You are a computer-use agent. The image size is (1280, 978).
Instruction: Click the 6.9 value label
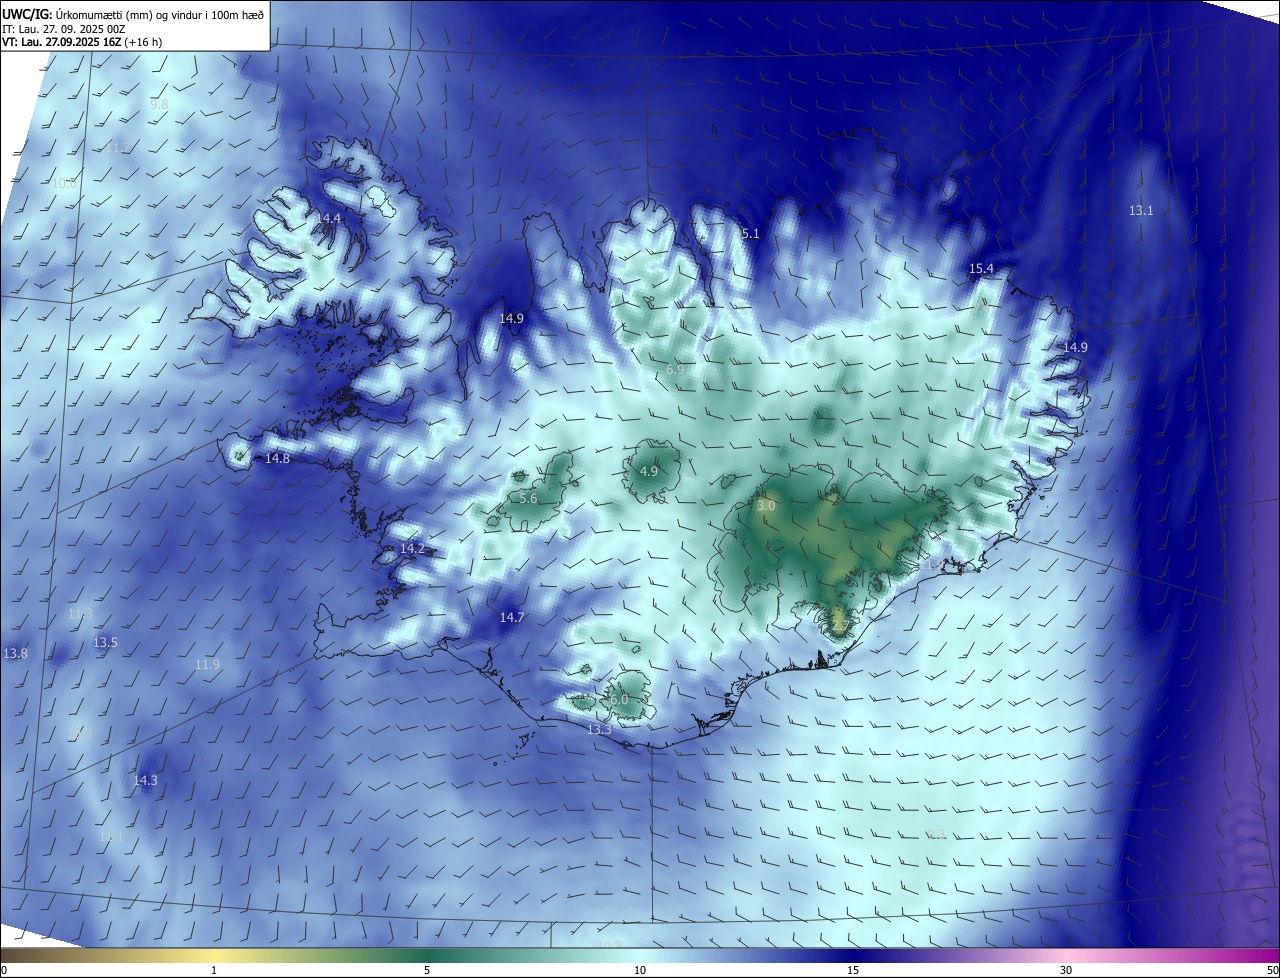675,369
